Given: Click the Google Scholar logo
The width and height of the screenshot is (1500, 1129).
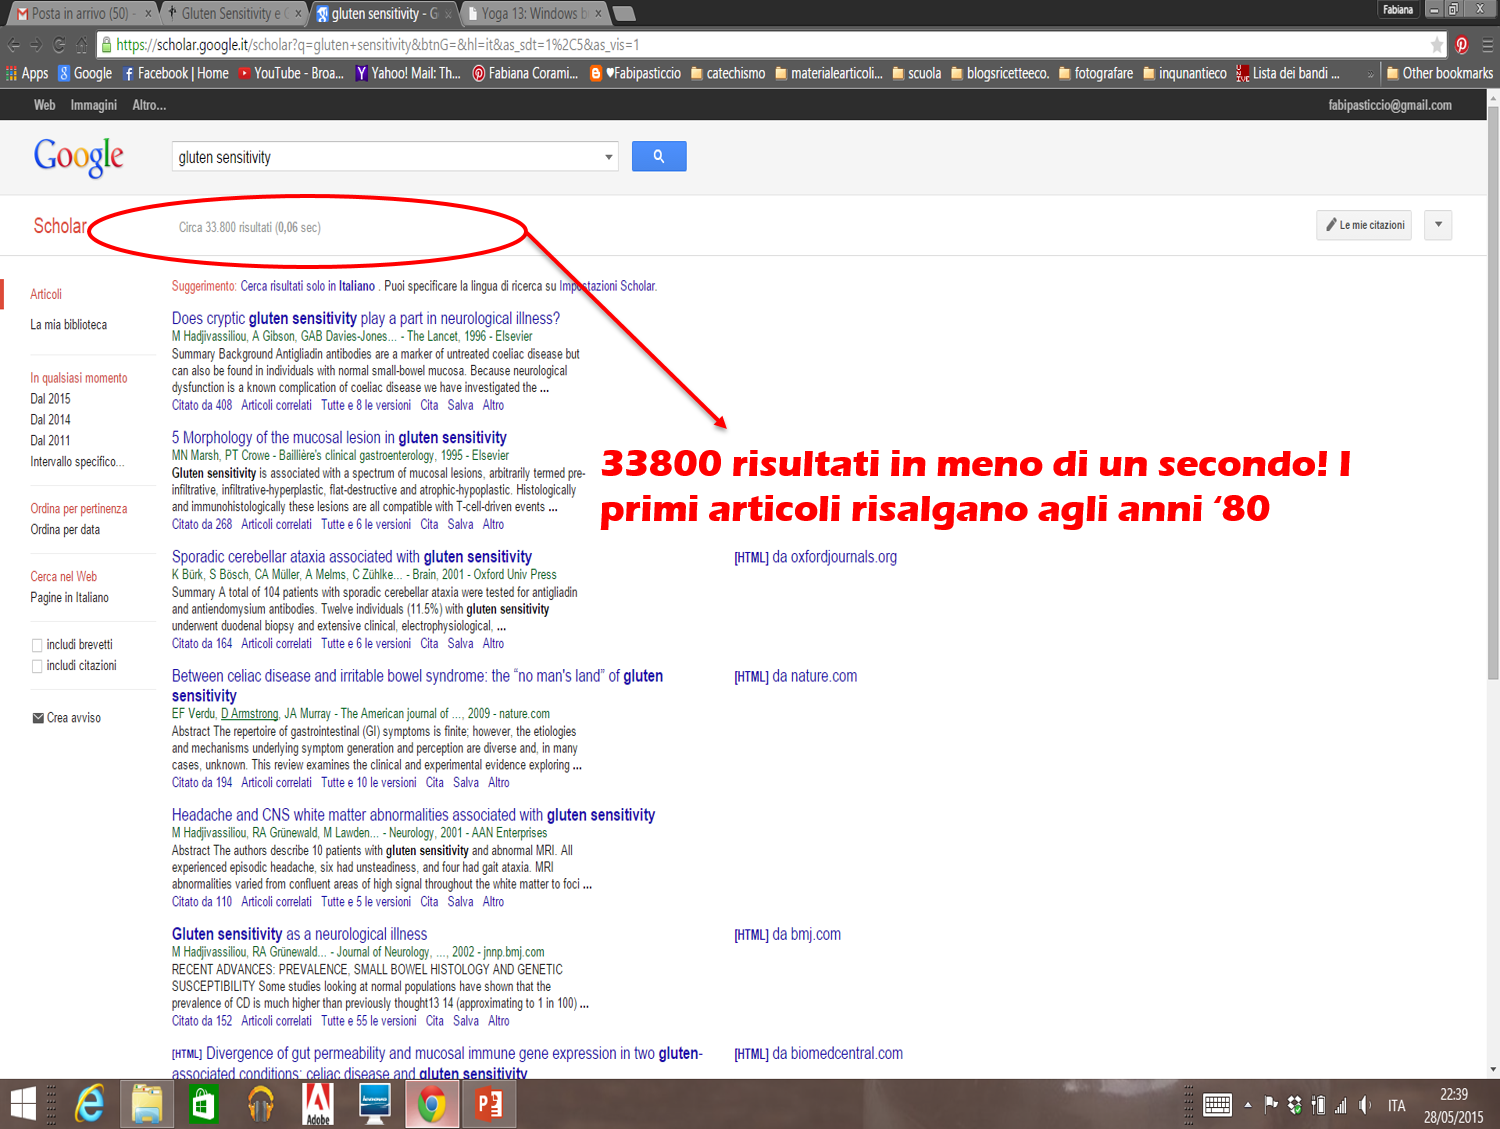Looking at the screenshot, I should [78, 157].
